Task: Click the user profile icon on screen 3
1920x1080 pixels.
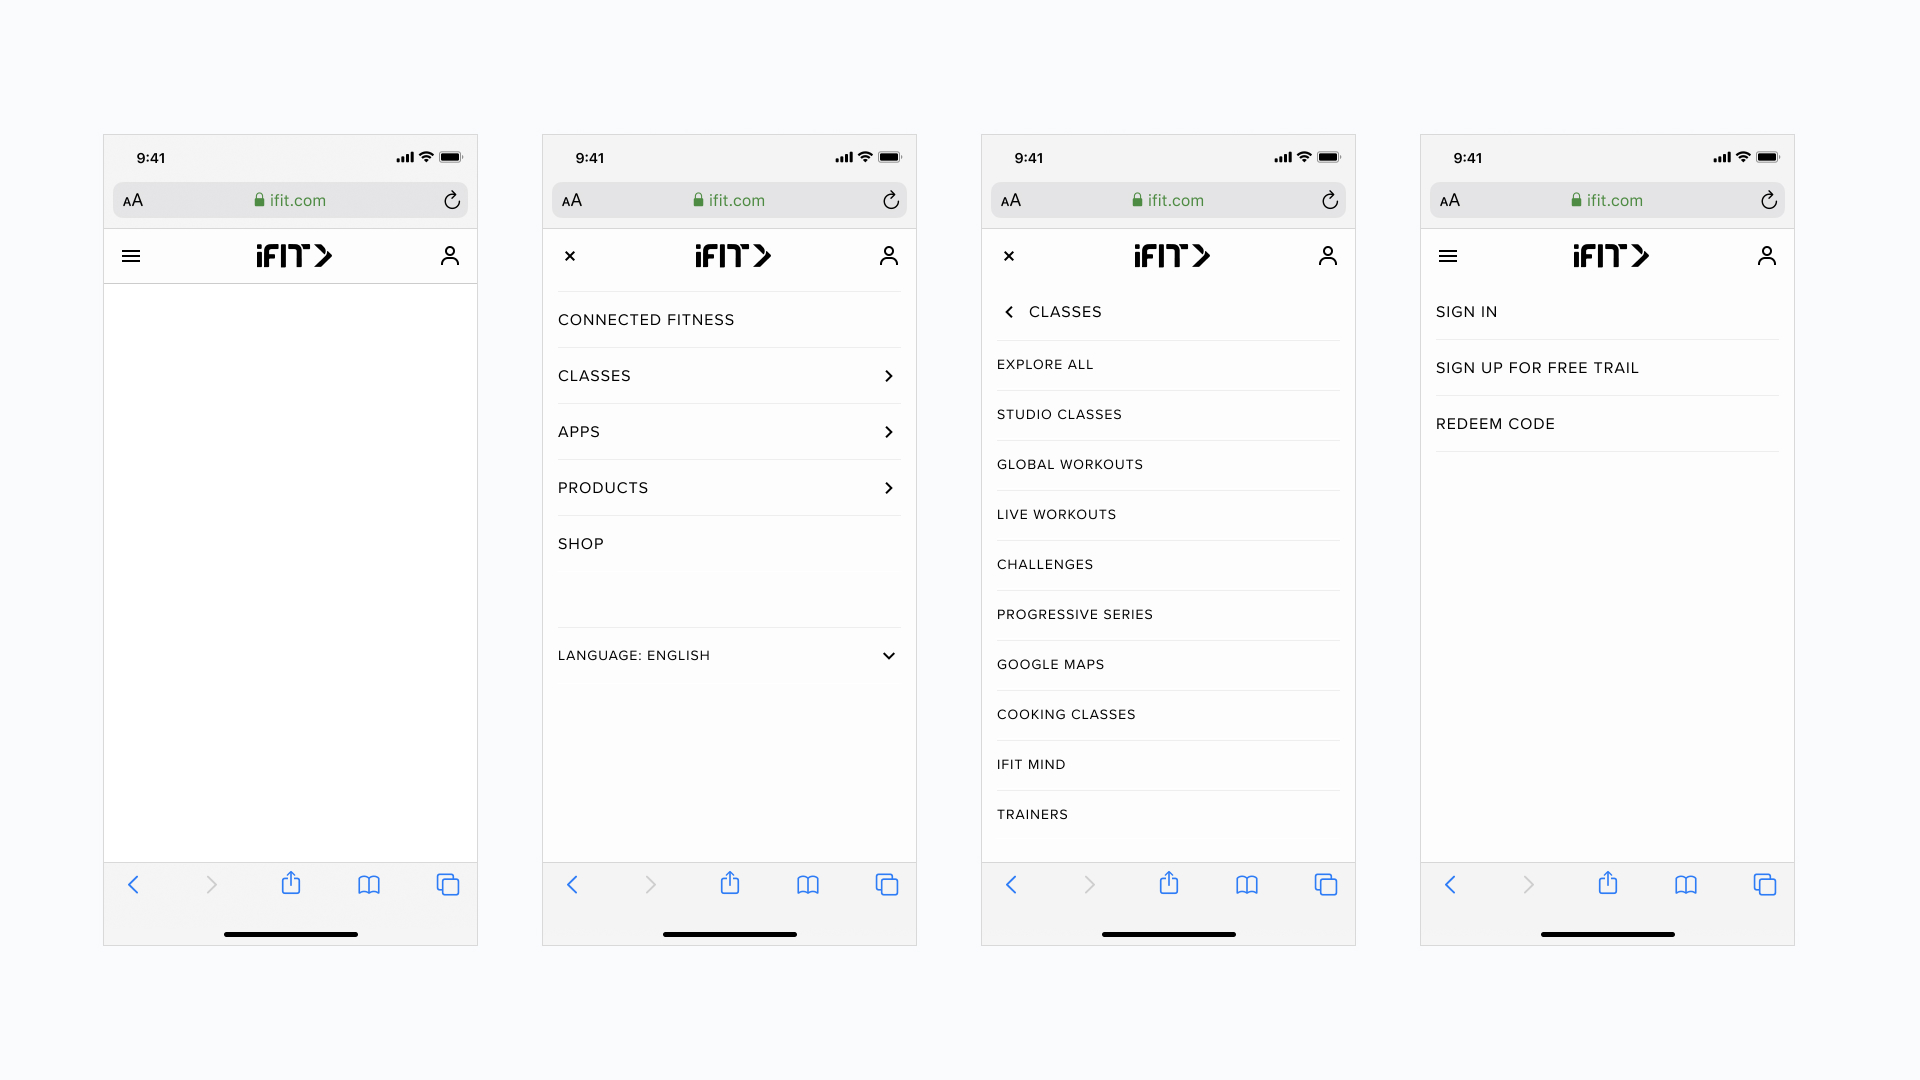Action: 1327,255
